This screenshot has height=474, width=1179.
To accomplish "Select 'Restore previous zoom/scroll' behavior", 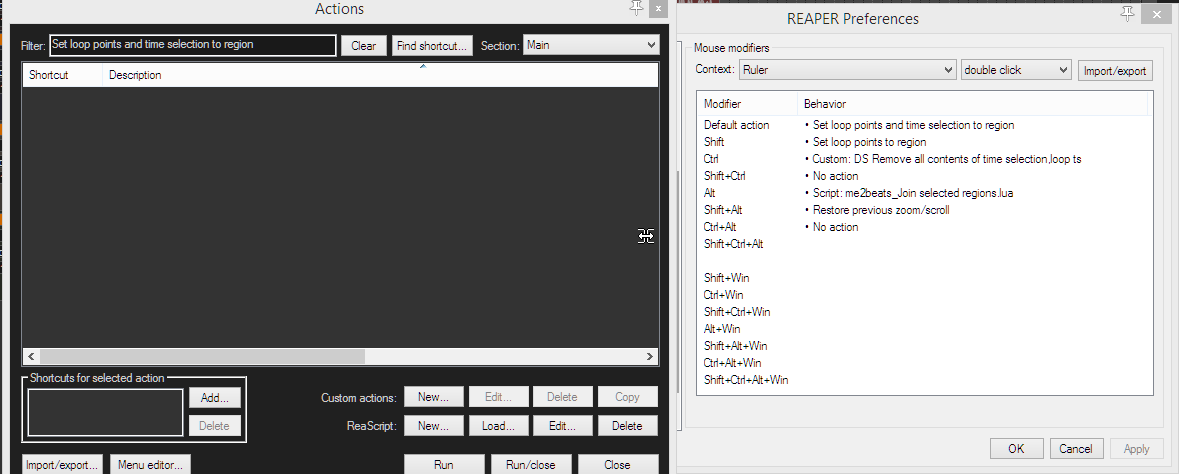I will pos(880,210).
